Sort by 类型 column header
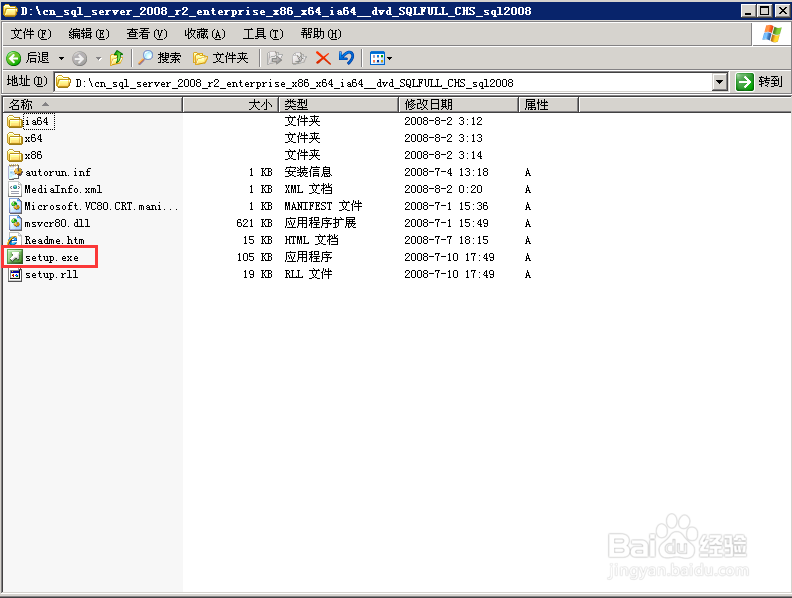This screenshot has height=598, width=792. click(339, 105)
